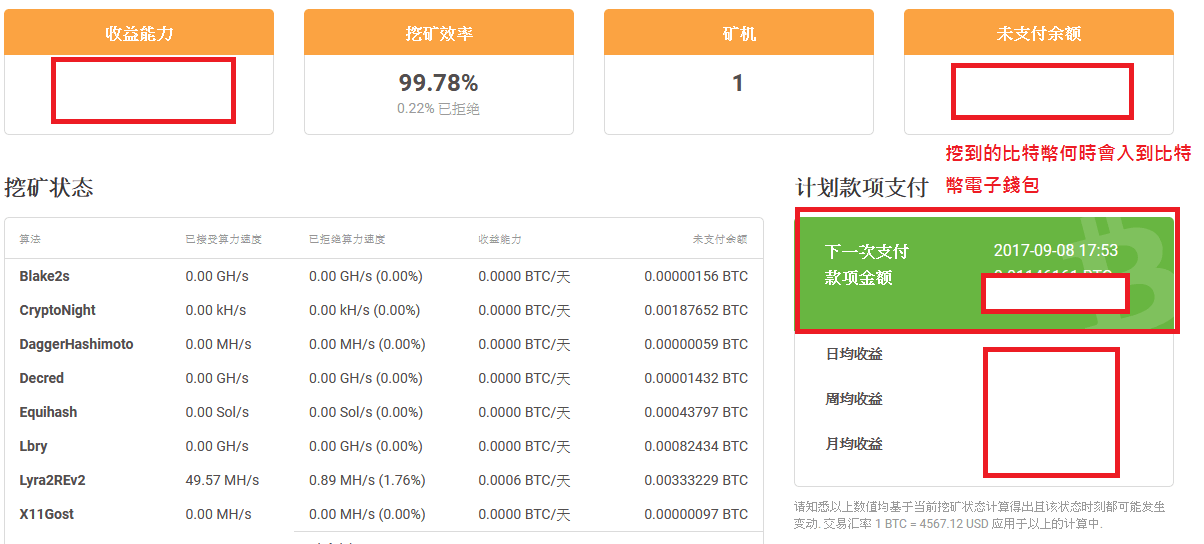
Task: Click the 下一次支付 label
Action: (866, 251)
